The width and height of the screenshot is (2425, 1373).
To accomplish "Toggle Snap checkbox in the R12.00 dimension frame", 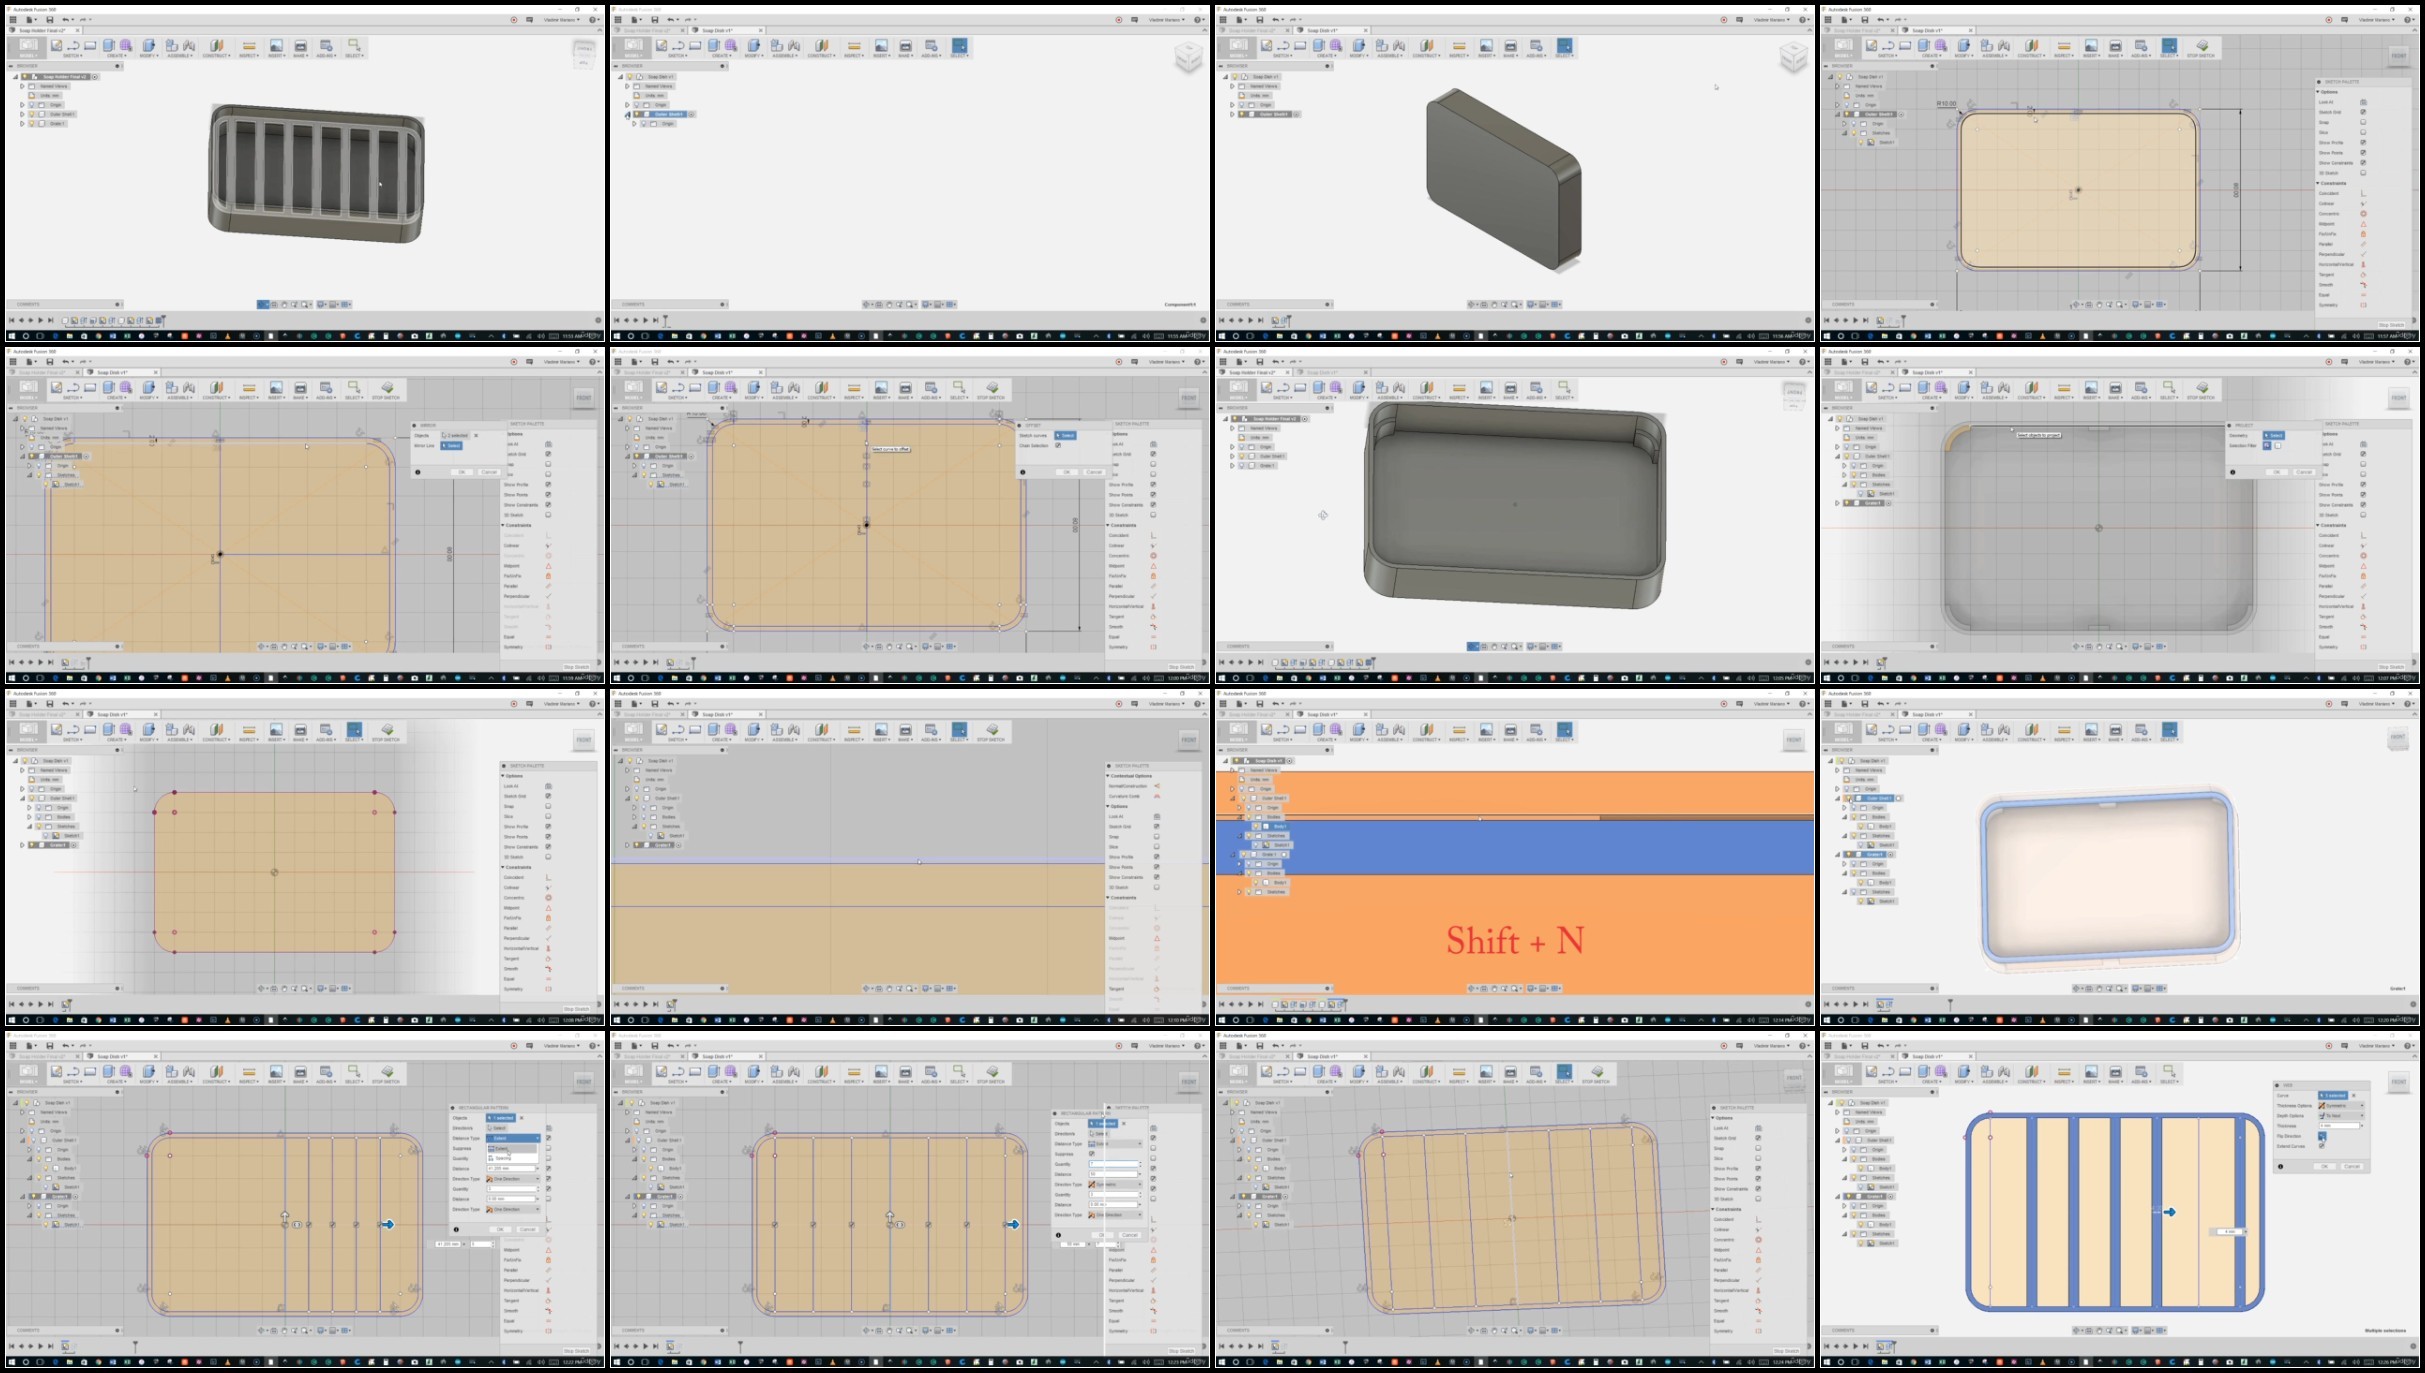I will 2363,122.
